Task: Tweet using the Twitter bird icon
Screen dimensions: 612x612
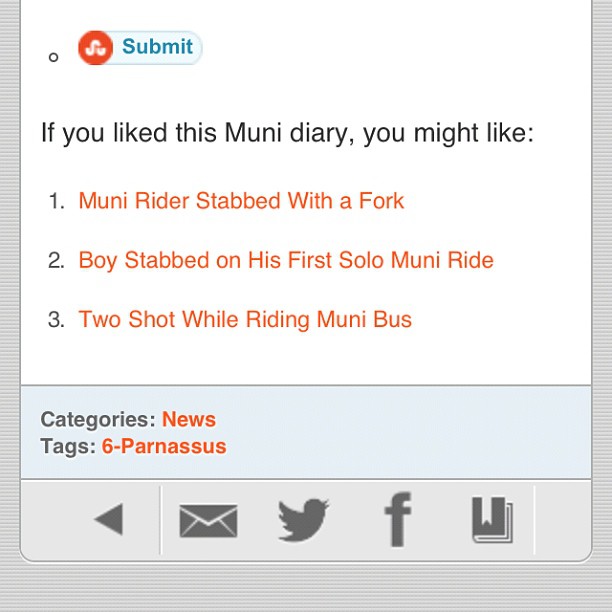Action: click(x=303, y=520)
